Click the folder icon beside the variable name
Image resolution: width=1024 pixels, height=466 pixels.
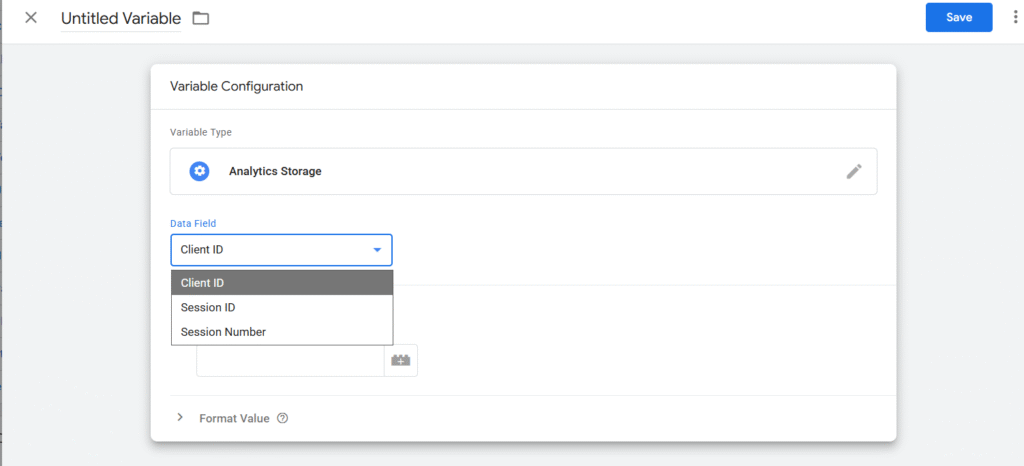201,18
